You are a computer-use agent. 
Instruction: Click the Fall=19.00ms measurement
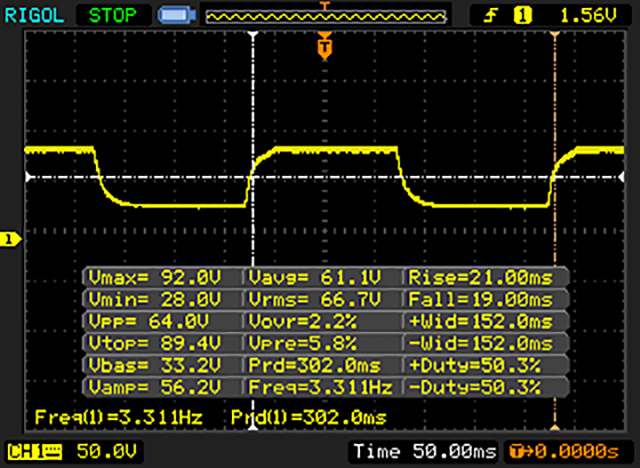click(x=480, y=299)
